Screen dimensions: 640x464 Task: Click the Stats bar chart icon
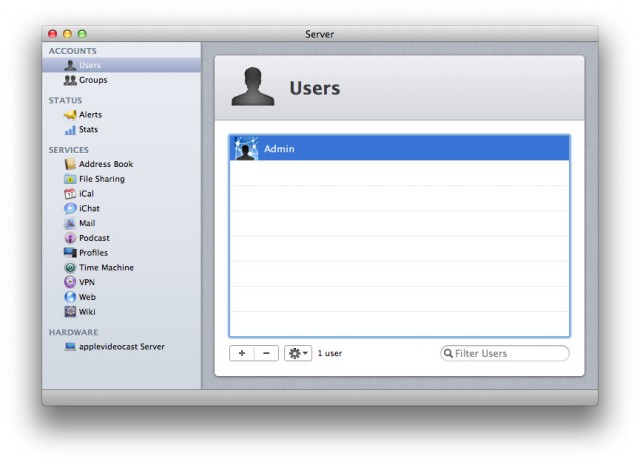pos(70,130)
